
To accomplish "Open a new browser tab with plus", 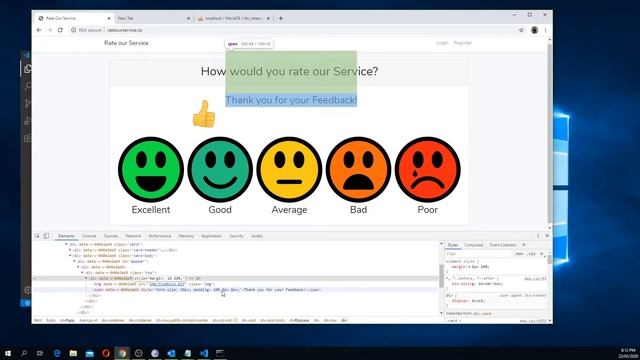I will (281, 18).
